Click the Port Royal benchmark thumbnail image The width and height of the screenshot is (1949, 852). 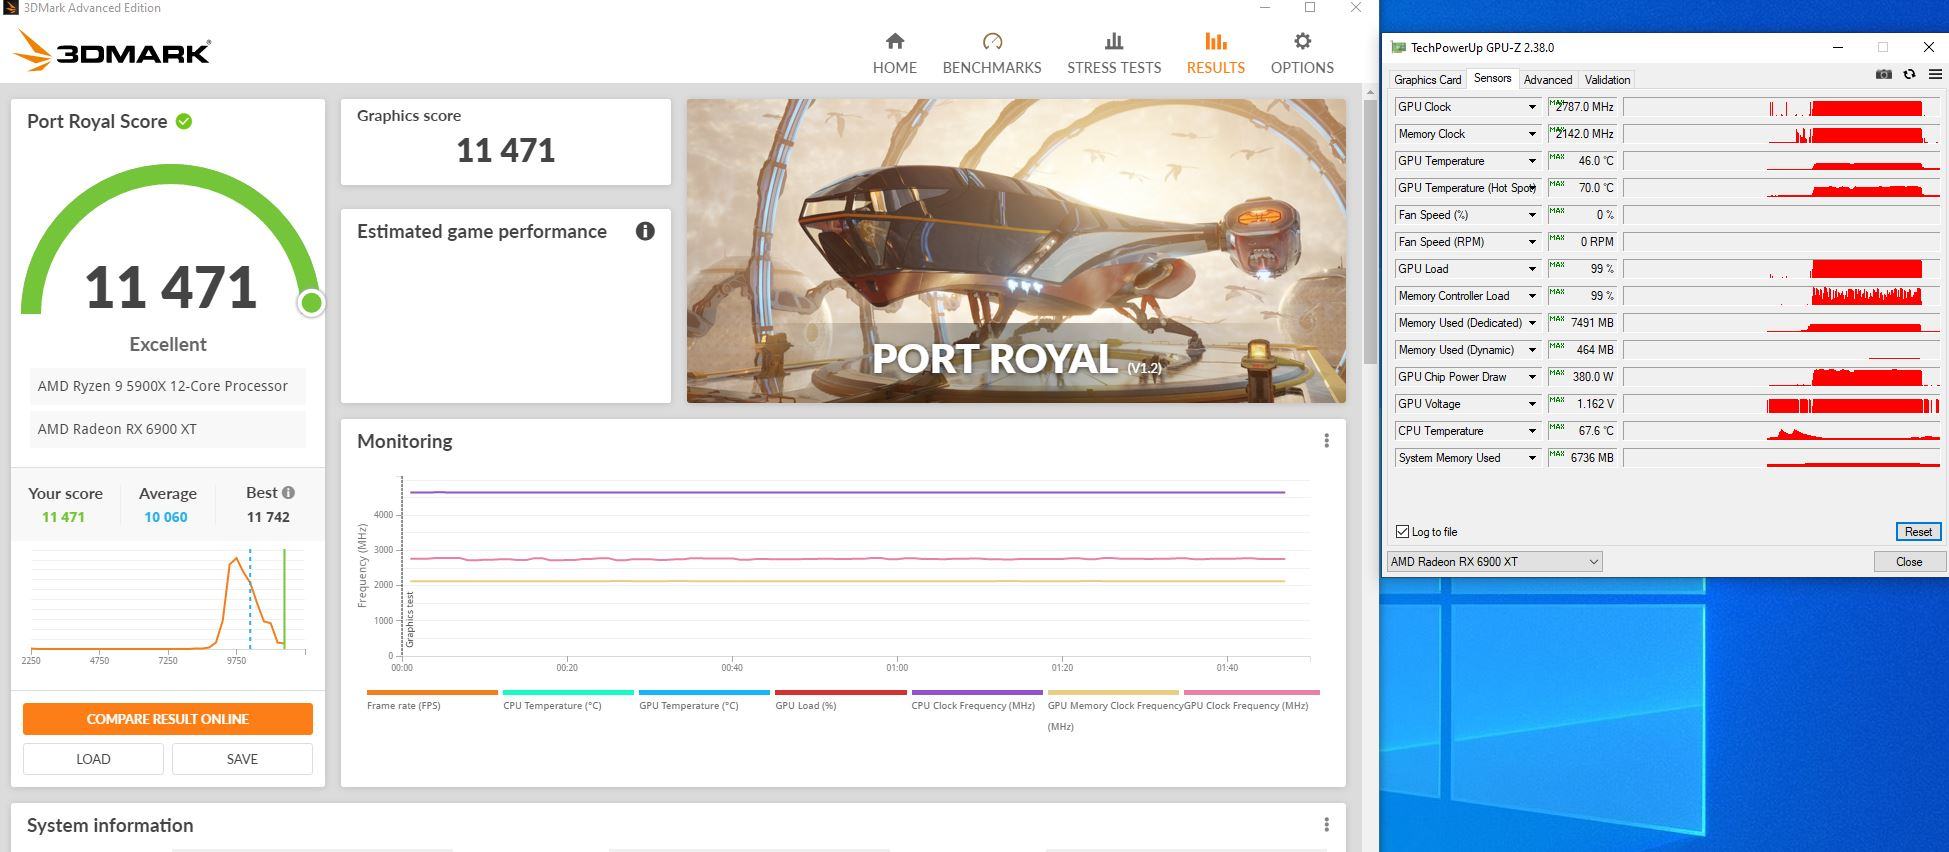[1016, 251]
